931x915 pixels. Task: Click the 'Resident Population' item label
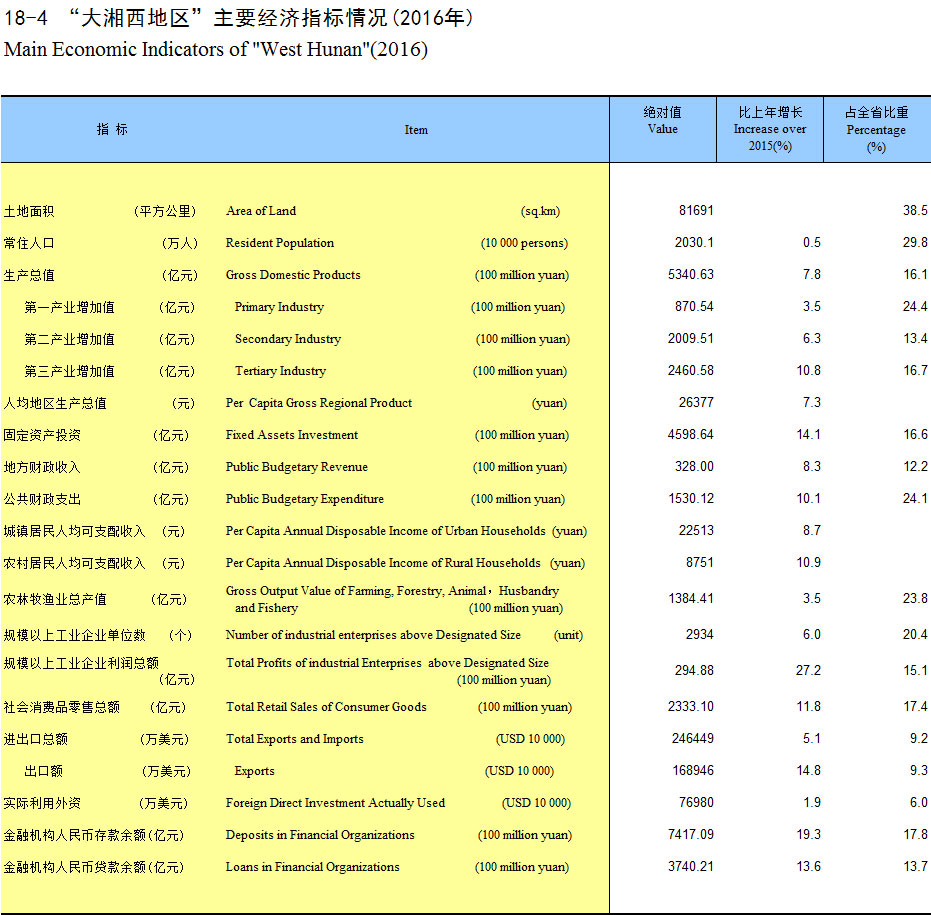tap(280, 243)
